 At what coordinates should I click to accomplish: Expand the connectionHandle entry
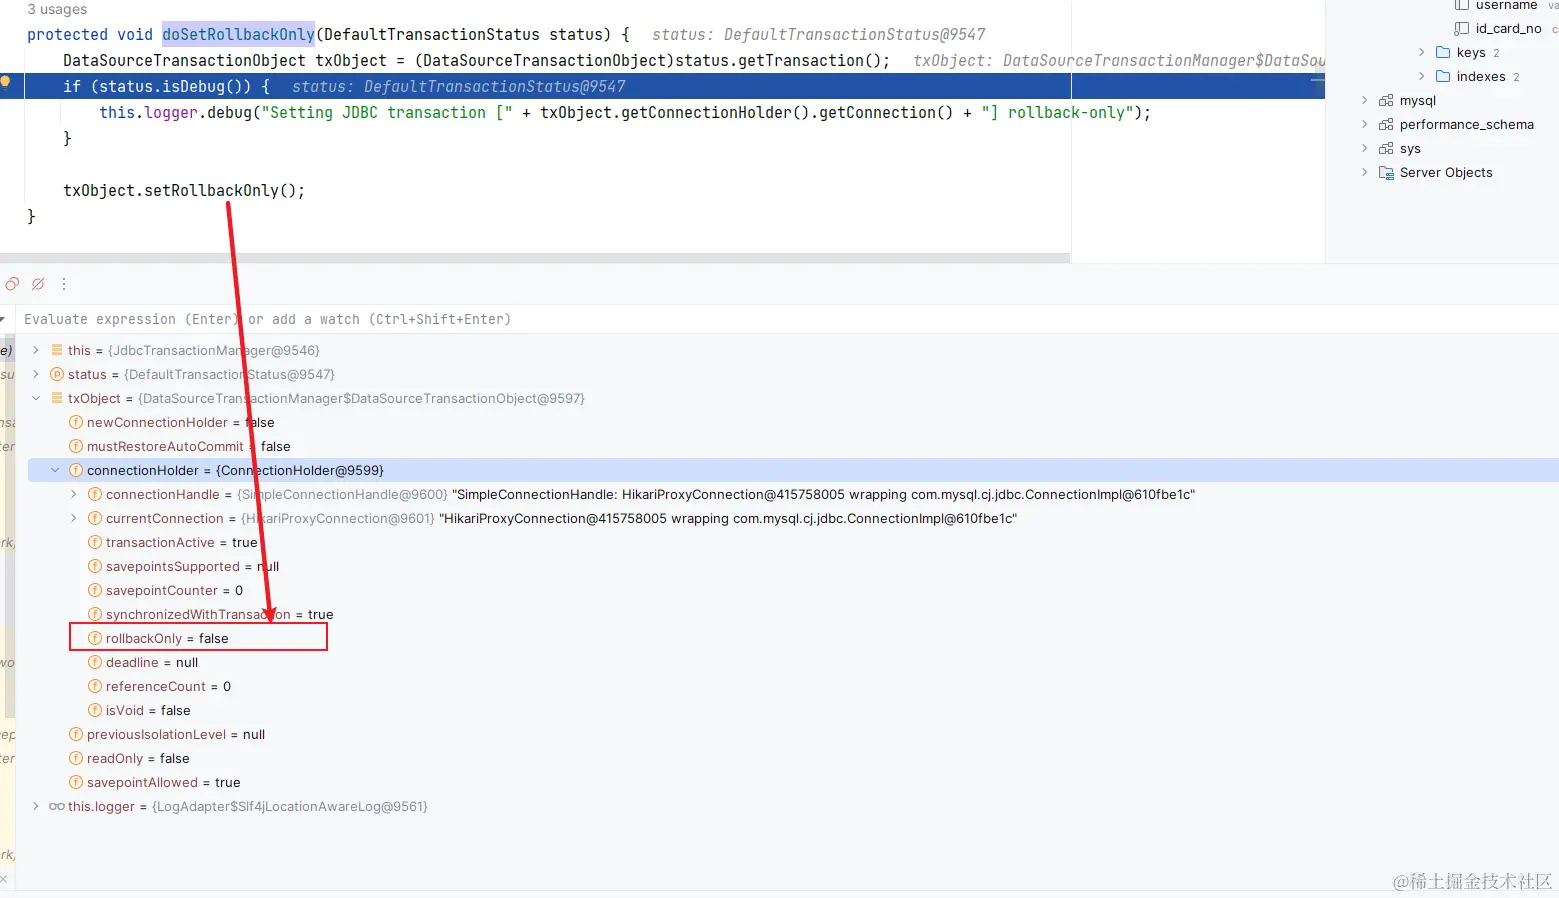(73, 494)
